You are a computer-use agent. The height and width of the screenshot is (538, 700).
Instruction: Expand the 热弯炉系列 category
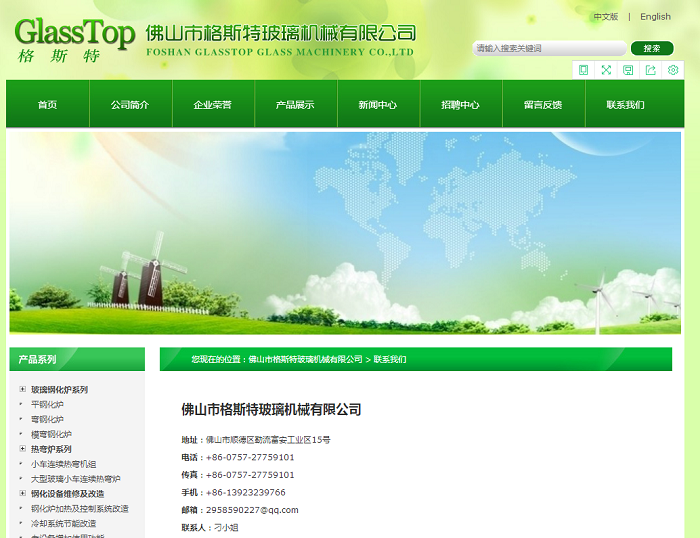(x=23, y=449)
